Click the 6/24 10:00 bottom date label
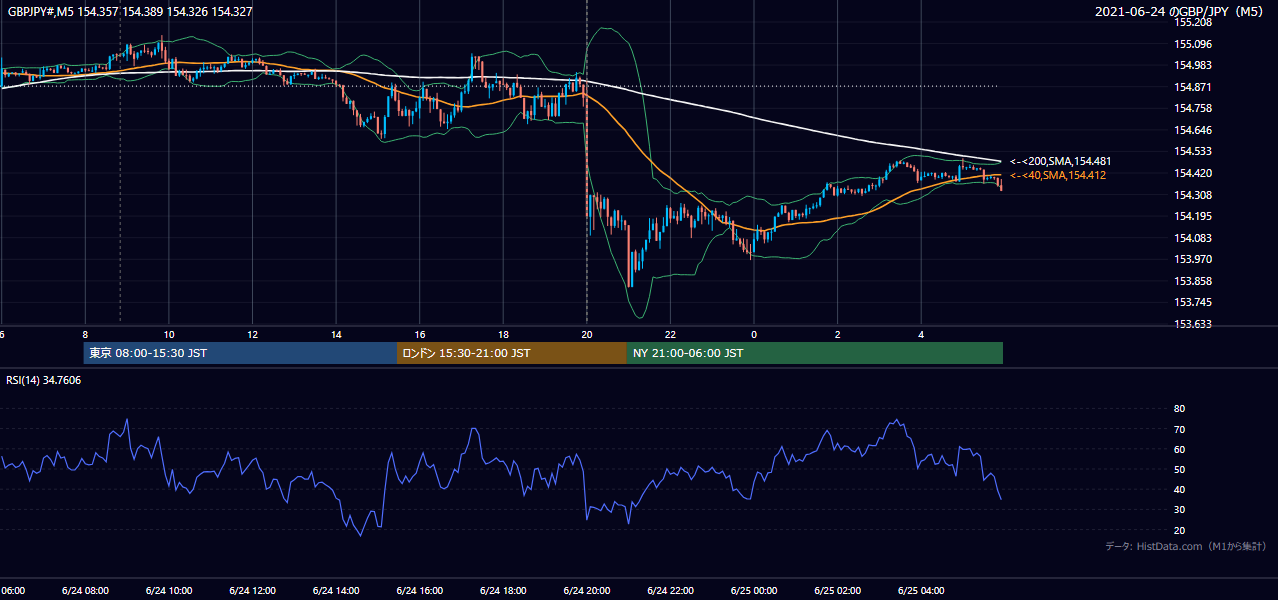The width and height of the screenshot is (1278, 600). pyautogui.click(x=168, y=591)
